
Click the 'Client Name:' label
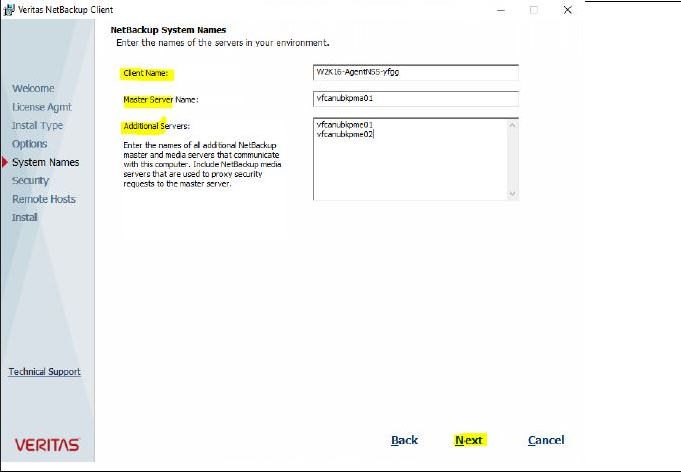[x=145, y=73]
